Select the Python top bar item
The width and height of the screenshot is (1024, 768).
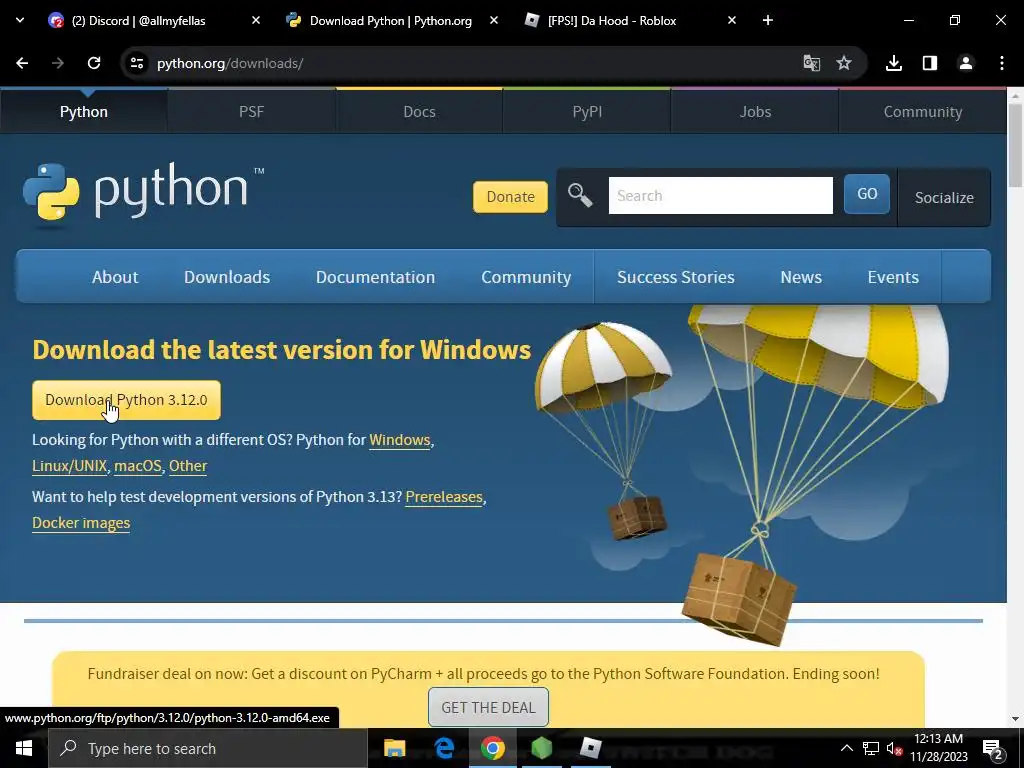coord(84,112)
